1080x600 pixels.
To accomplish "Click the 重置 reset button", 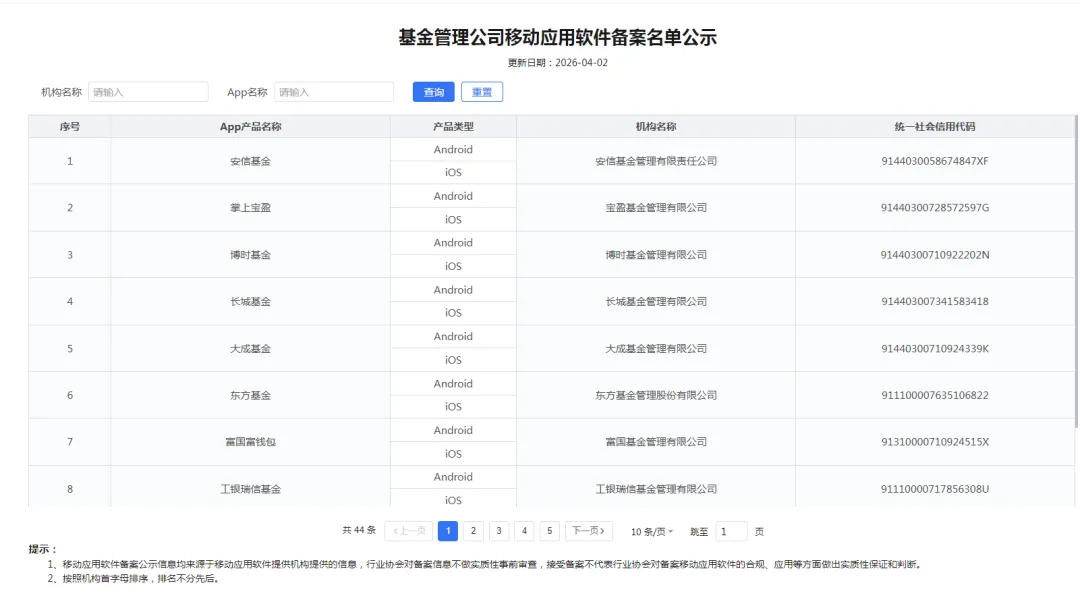I will coord(481,92).
